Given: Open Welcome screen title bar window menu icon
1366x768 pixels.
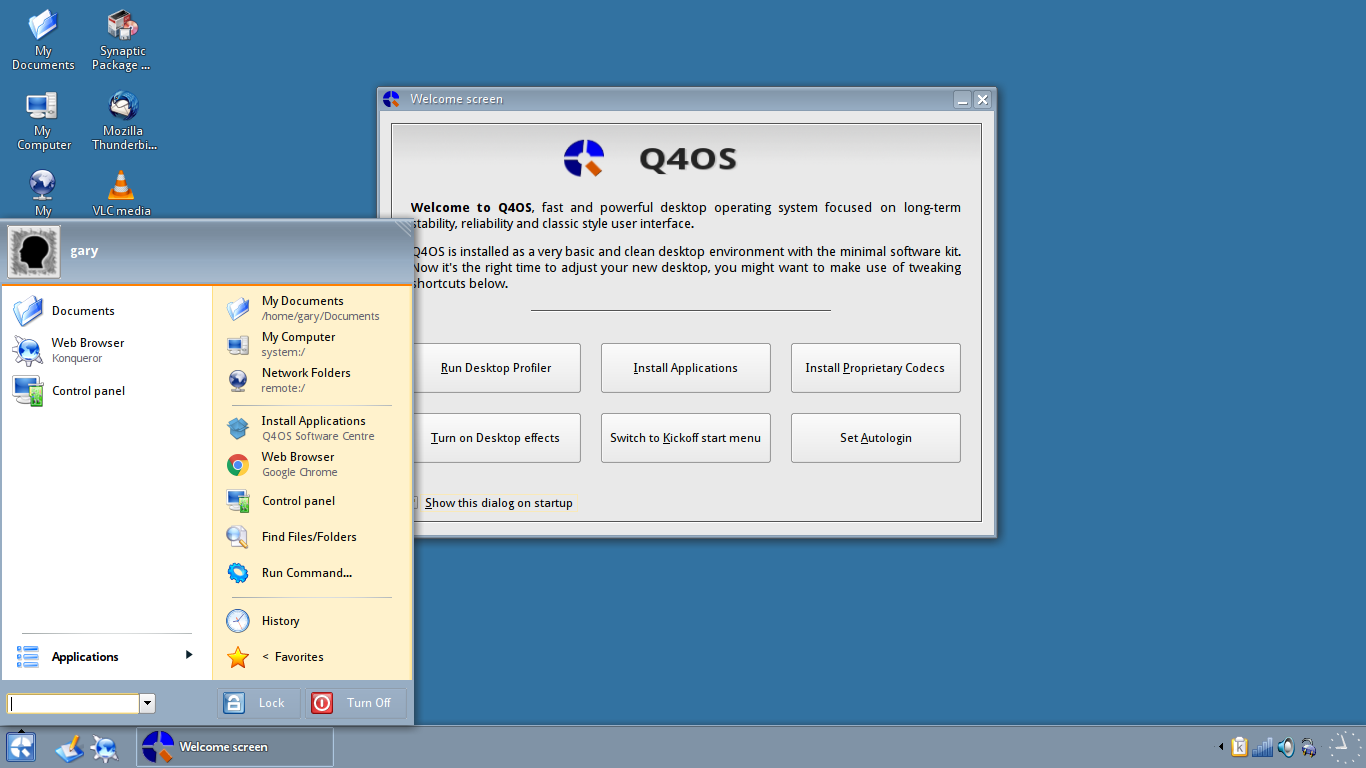Looking at the screenshot, I should 391,99.
